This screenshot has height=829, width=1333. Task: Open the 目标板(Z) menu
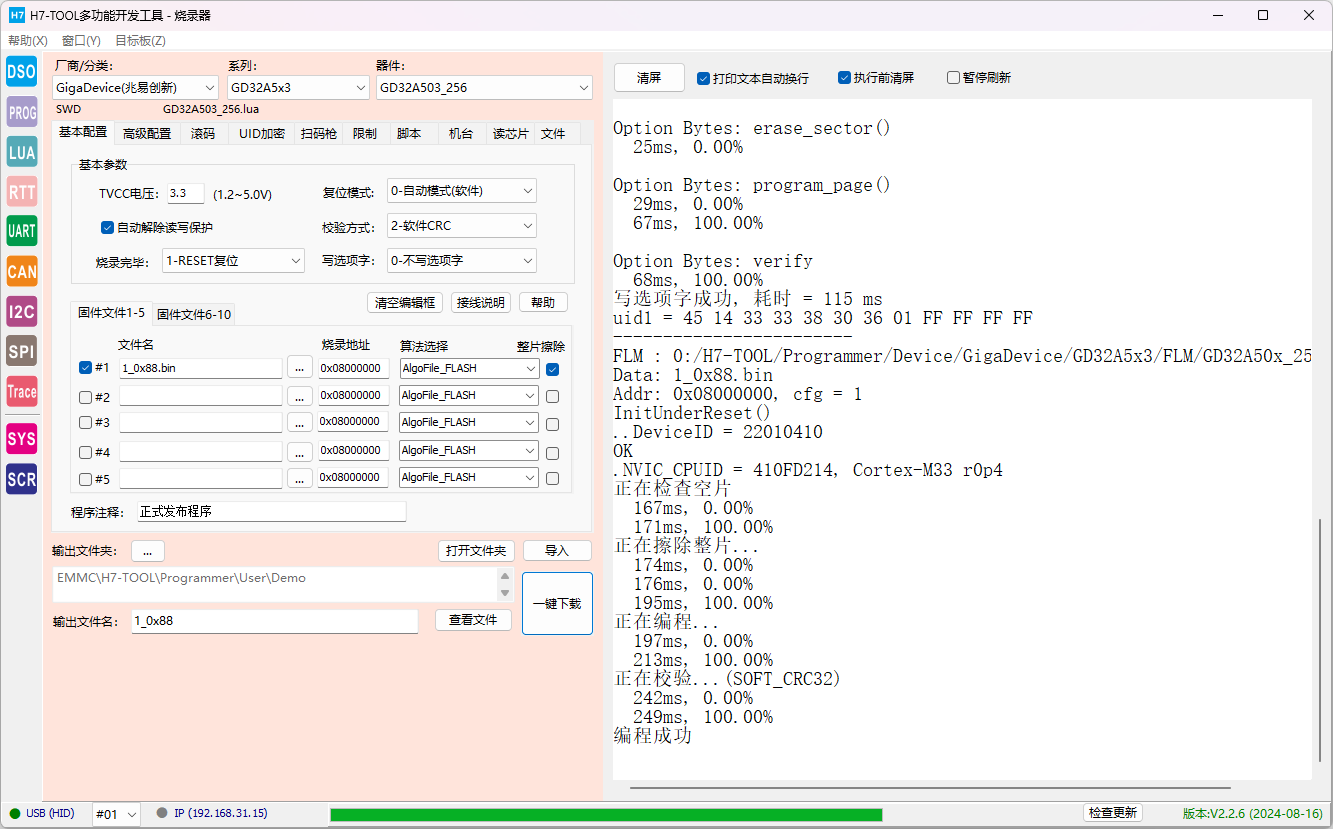pos(140,40)
